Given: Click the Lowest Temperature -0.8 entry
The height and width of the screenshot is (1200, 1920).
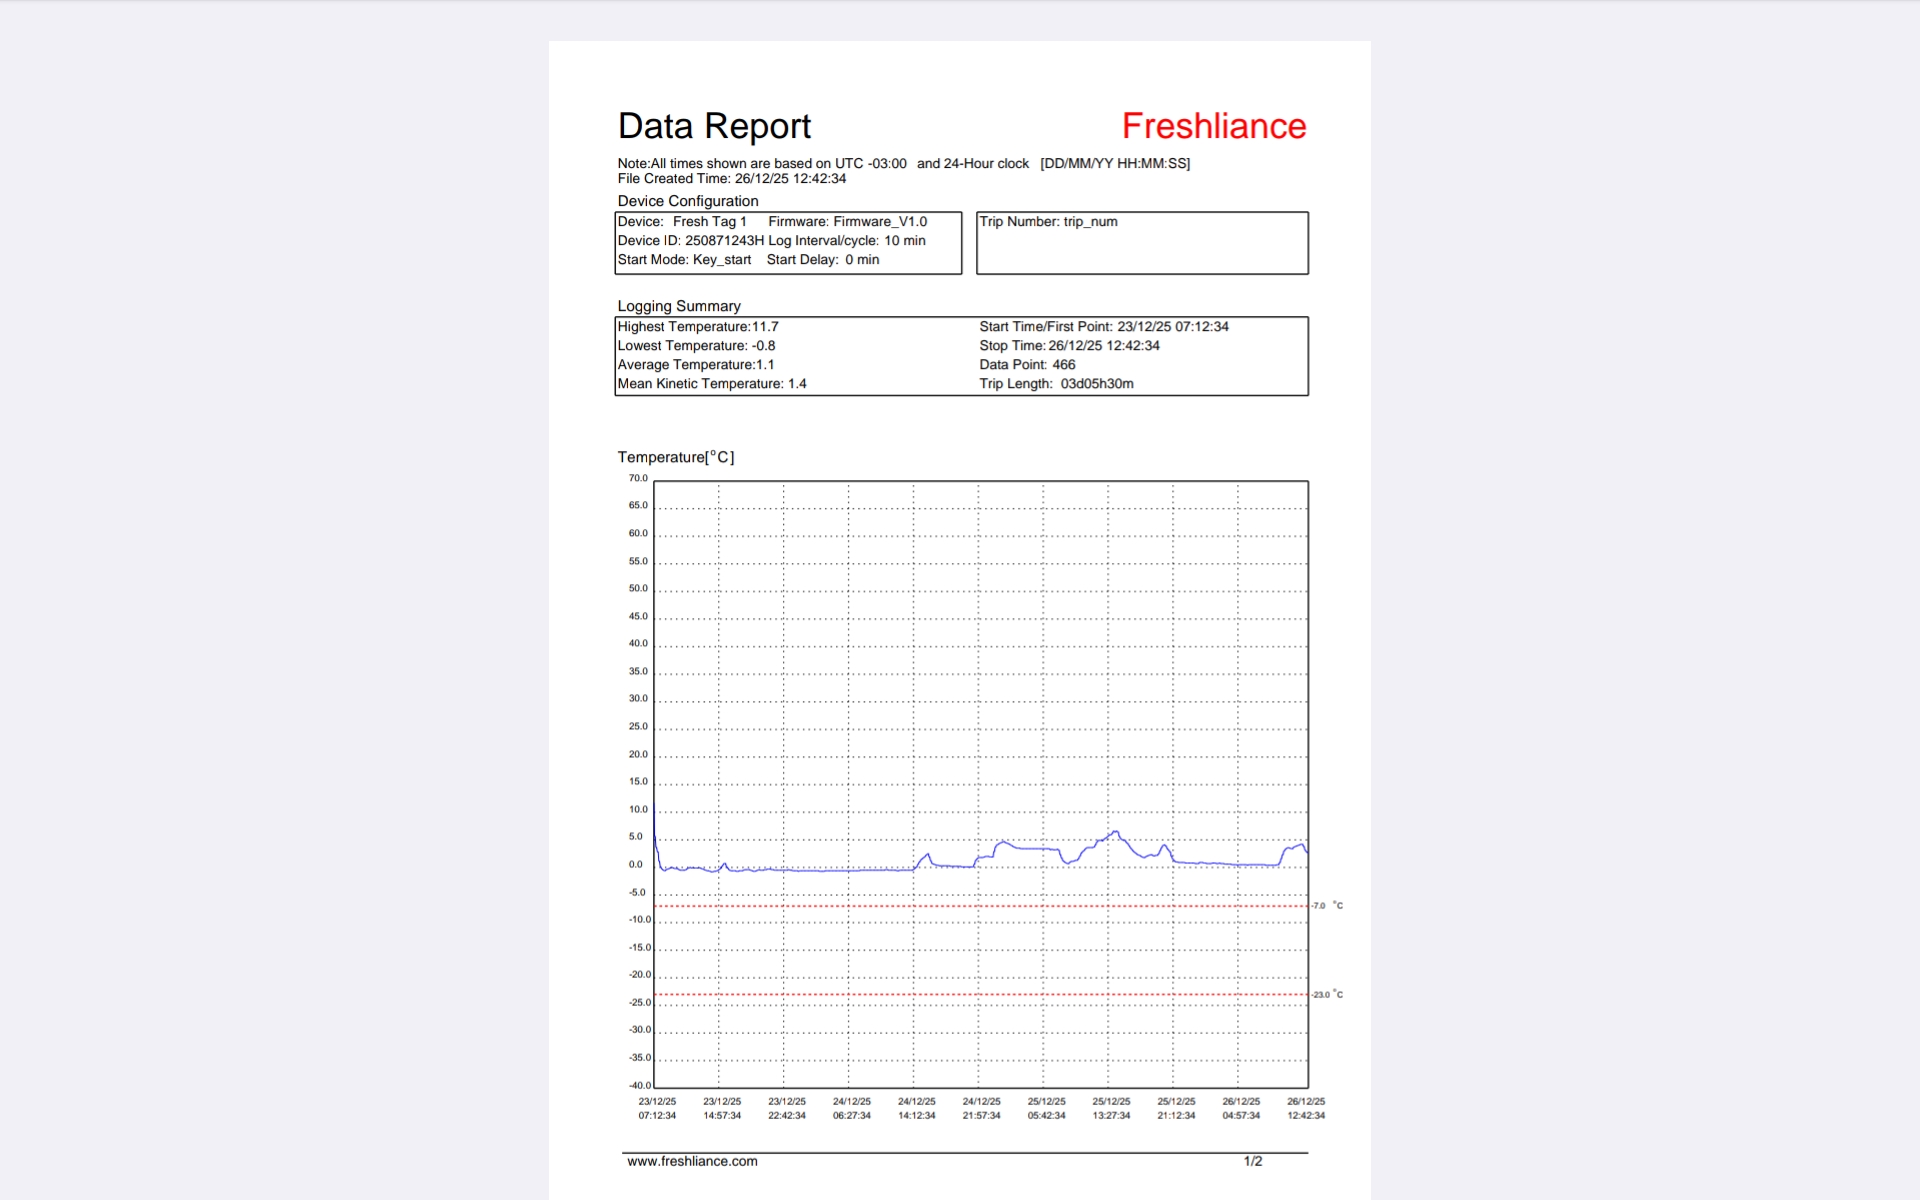Looking at the screenshot, I should tap(696, 346).
